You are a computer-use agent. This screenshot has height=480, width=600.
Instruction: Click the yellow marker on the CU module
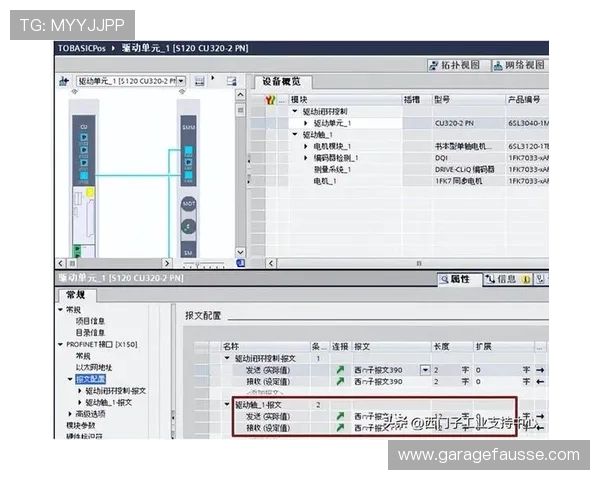[90, 192]
